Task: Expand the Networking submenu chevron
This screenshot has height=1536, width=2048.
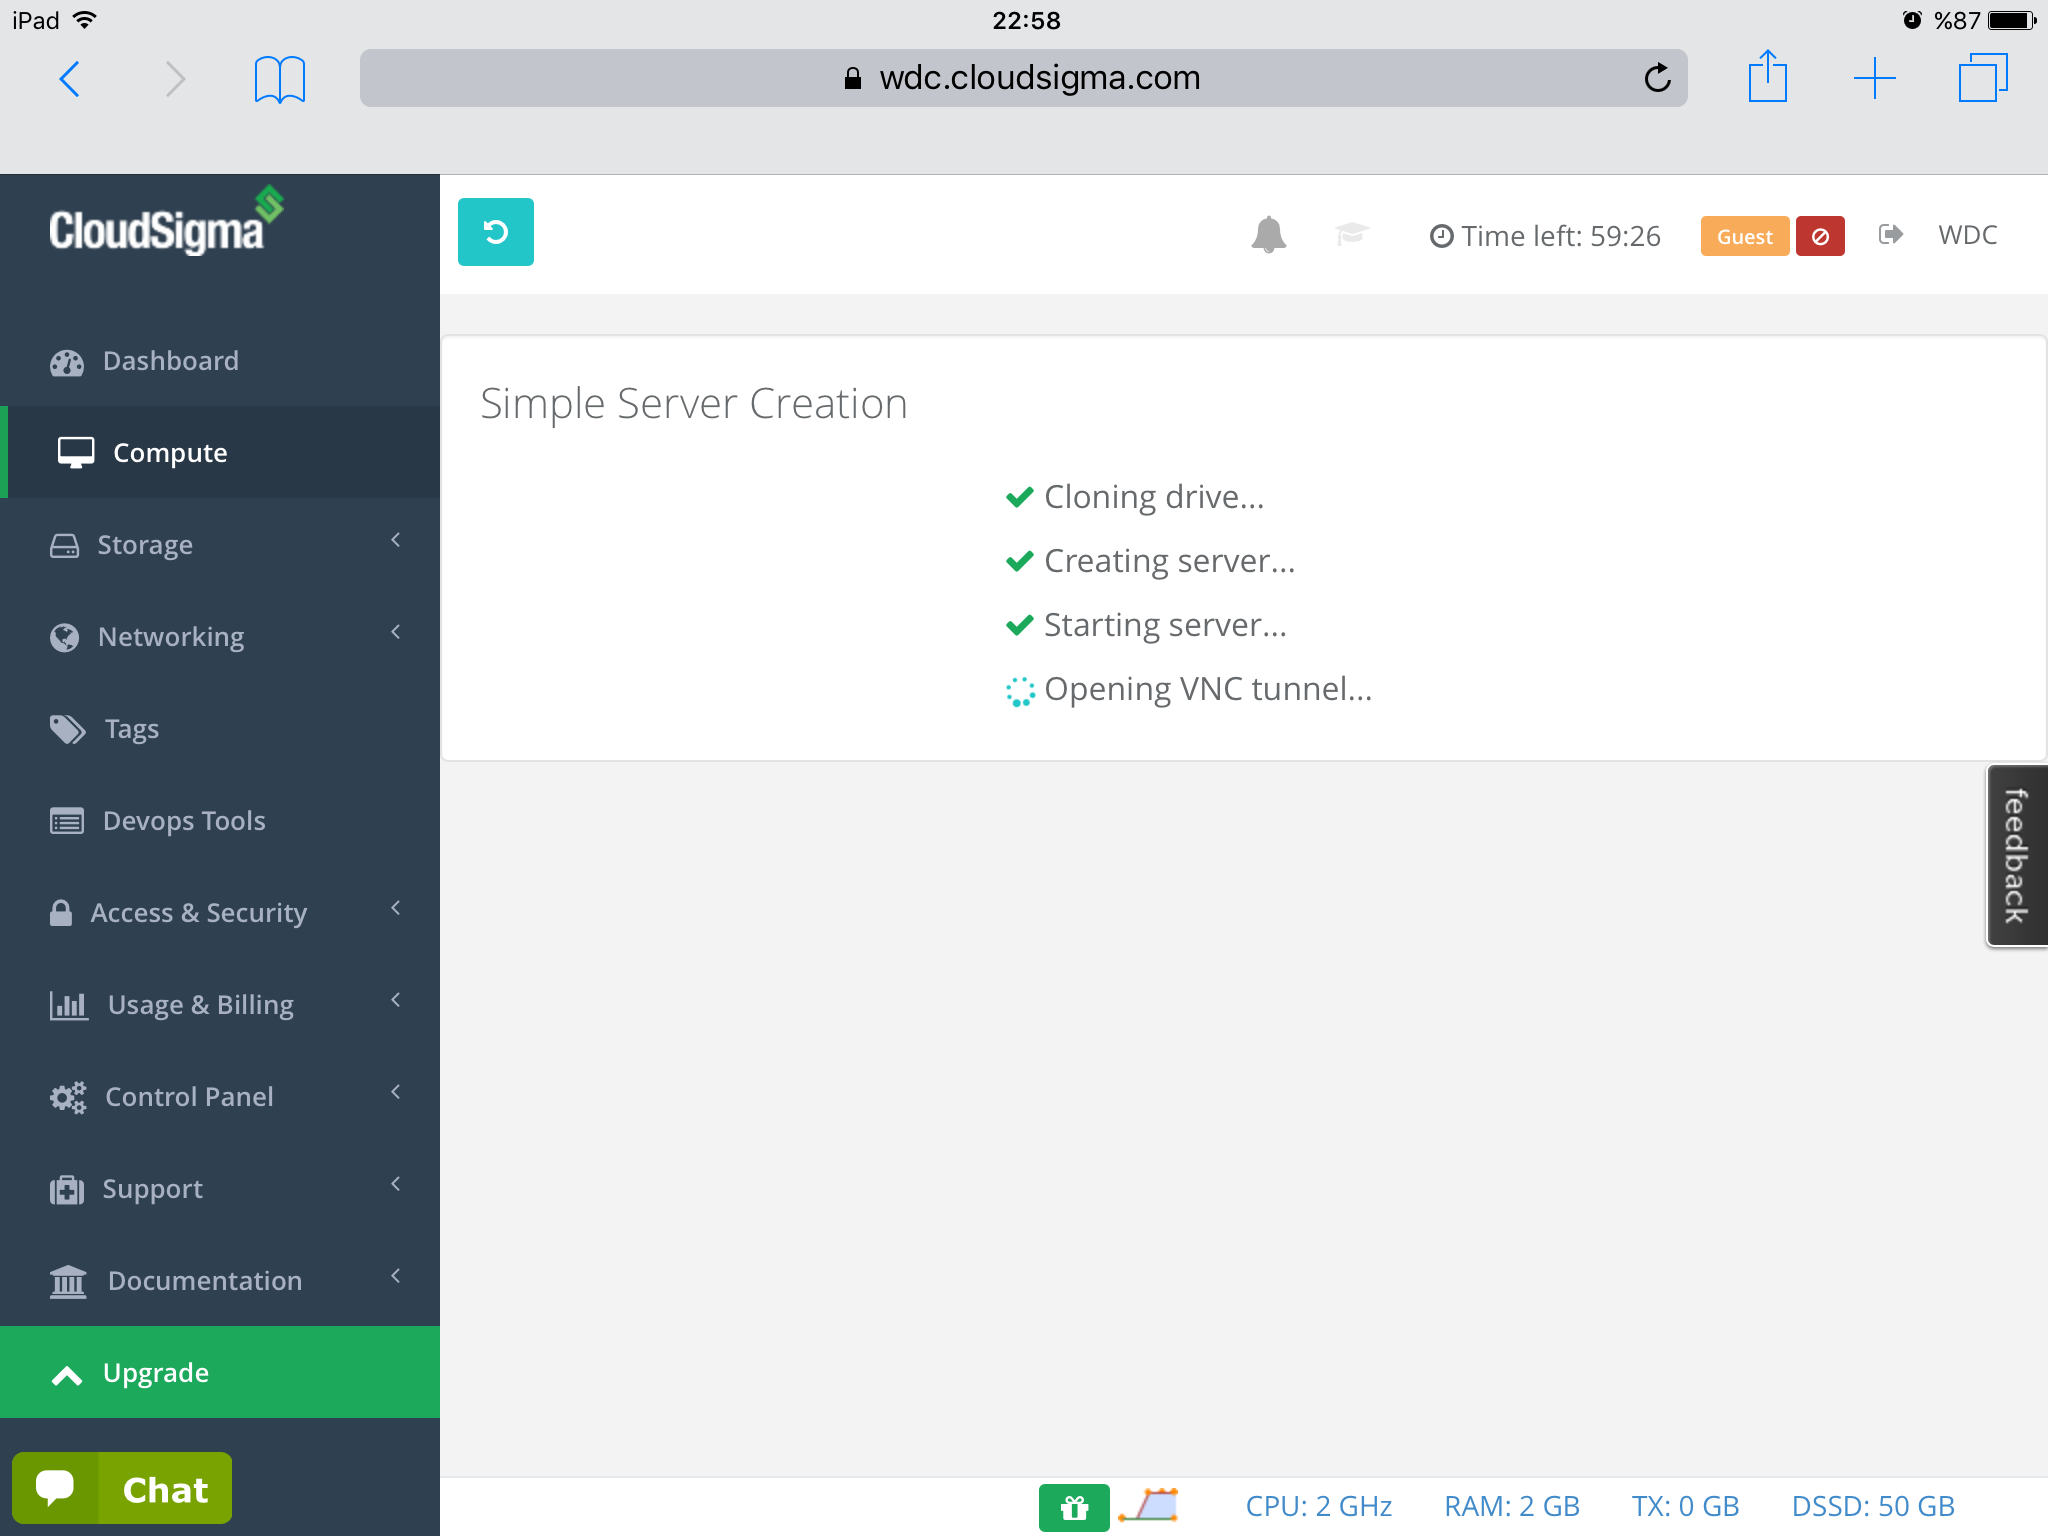Action: [x=396, y=632]
